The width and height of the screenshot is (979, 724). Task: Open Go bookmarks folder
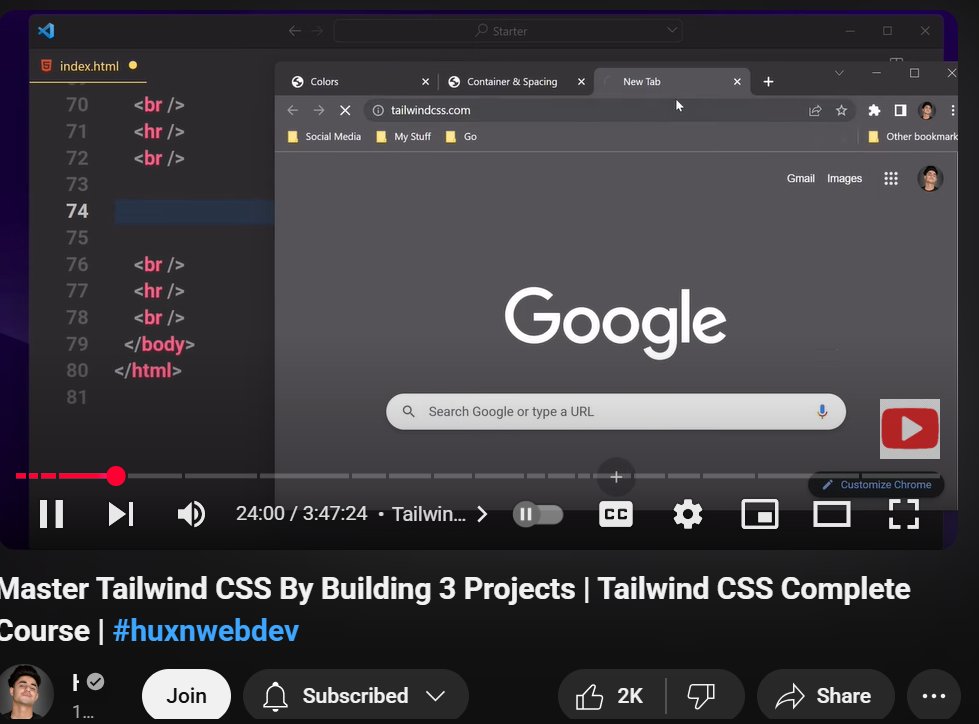click(x=461, y=137)
